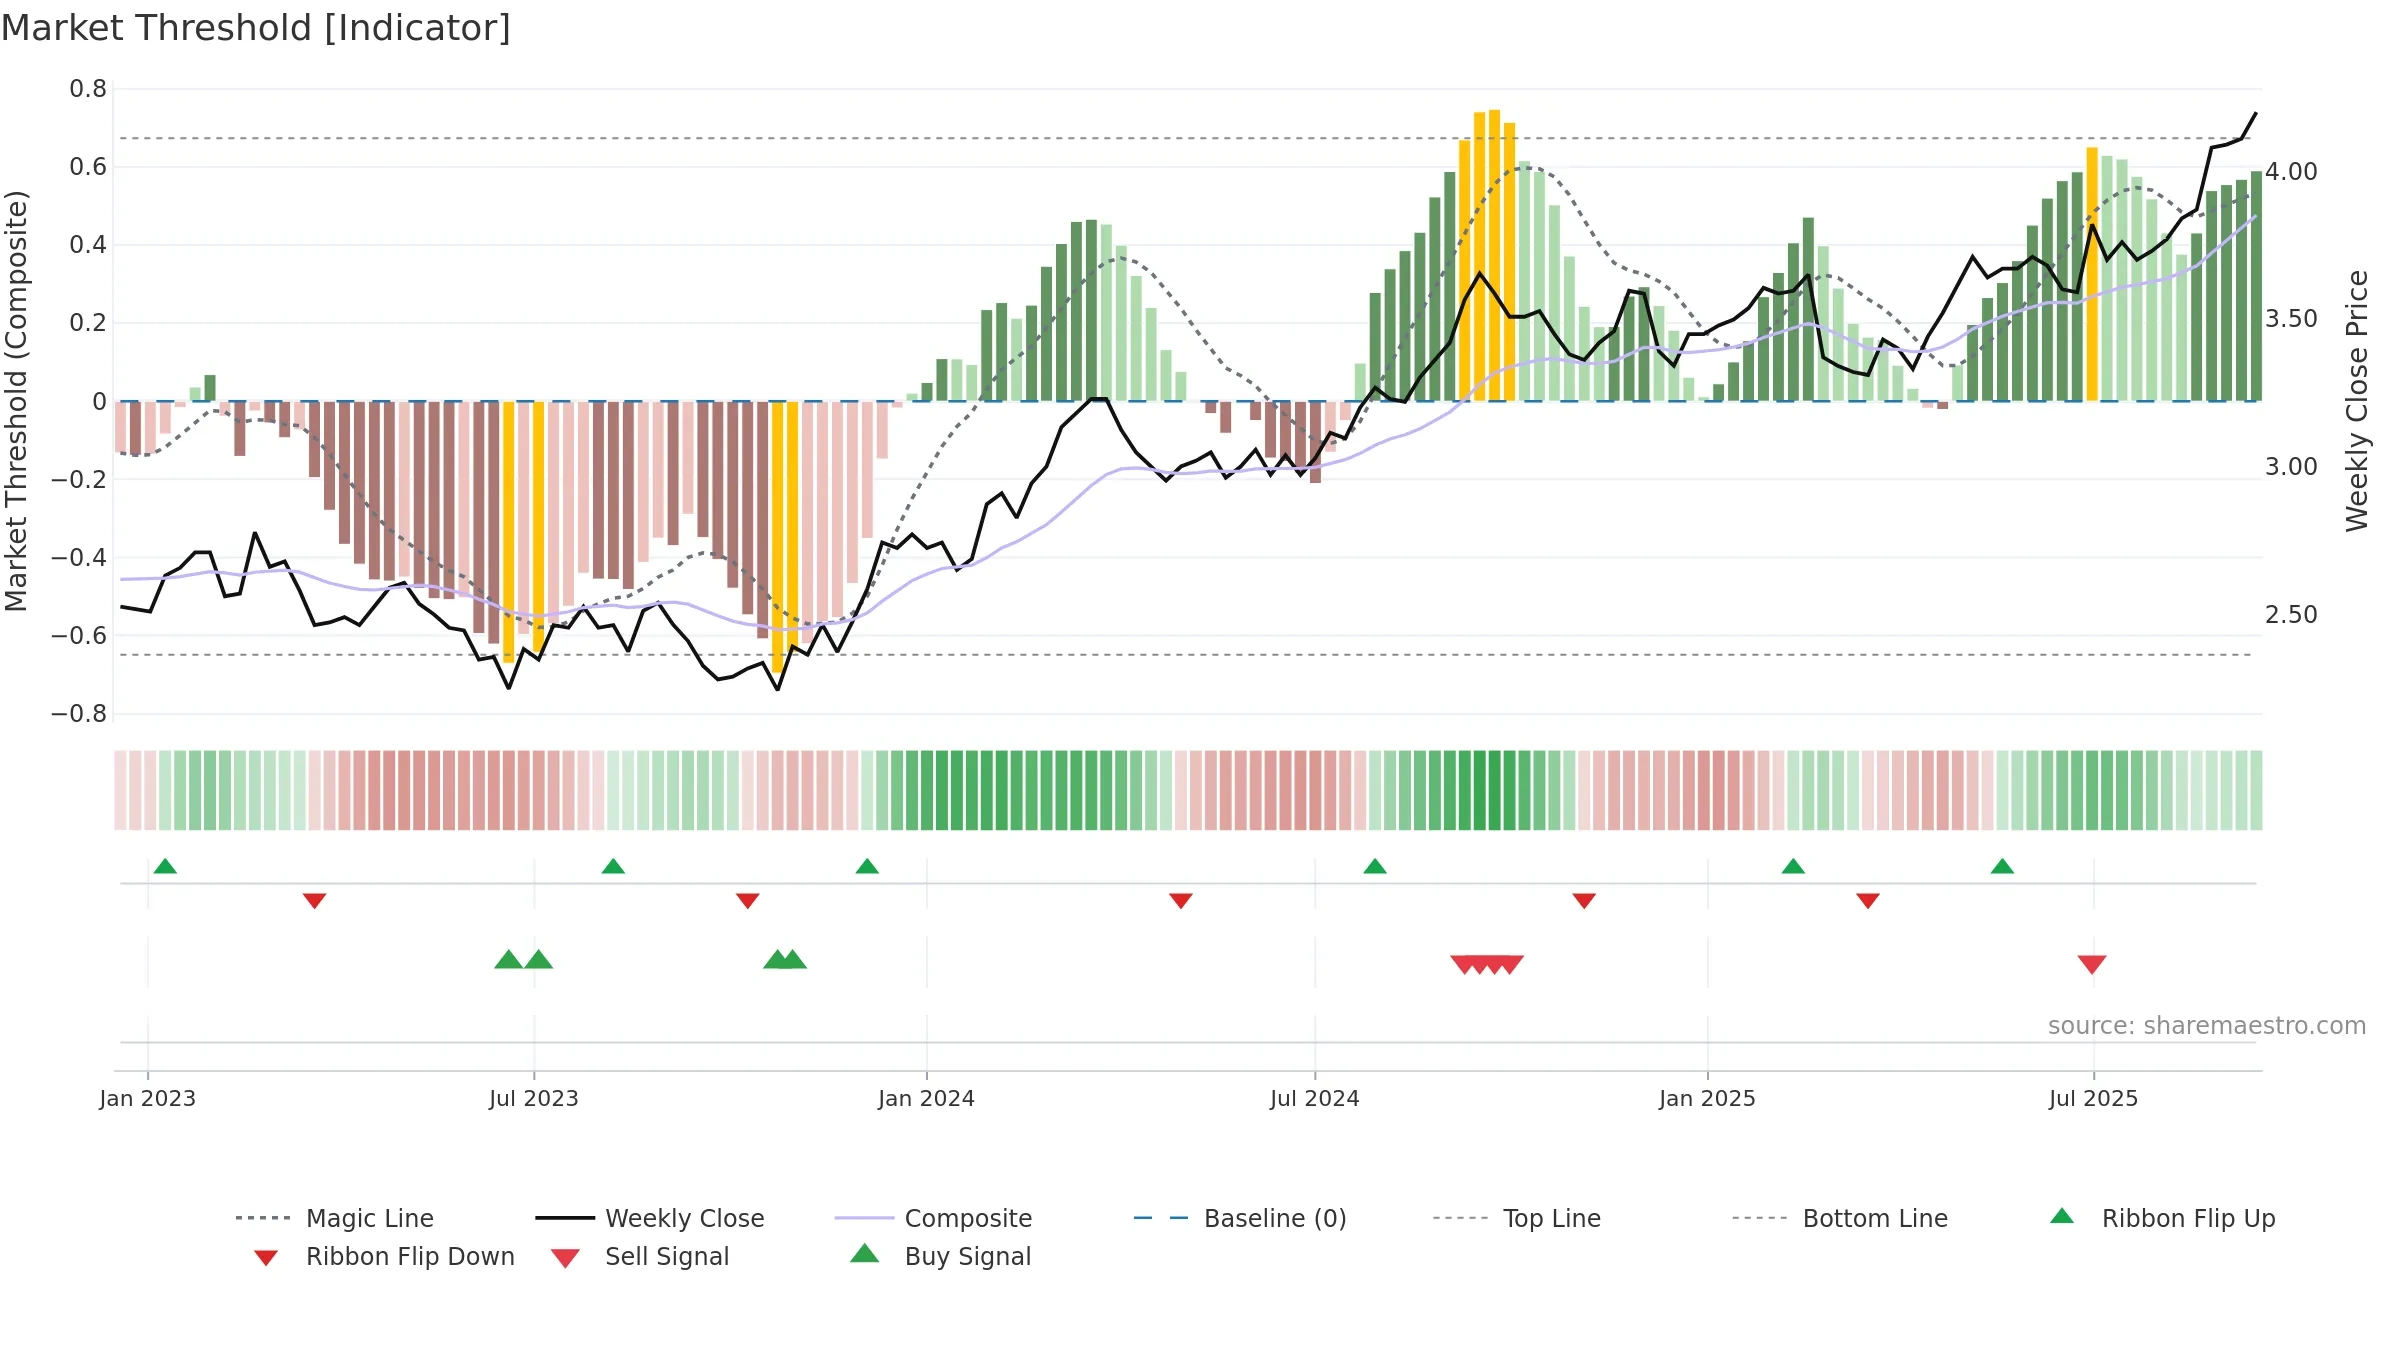Viewport: 2400px width, 1350px height.
Task: Click the ribbon flip up marker before Jul 2025
Action: [2002, 866]
